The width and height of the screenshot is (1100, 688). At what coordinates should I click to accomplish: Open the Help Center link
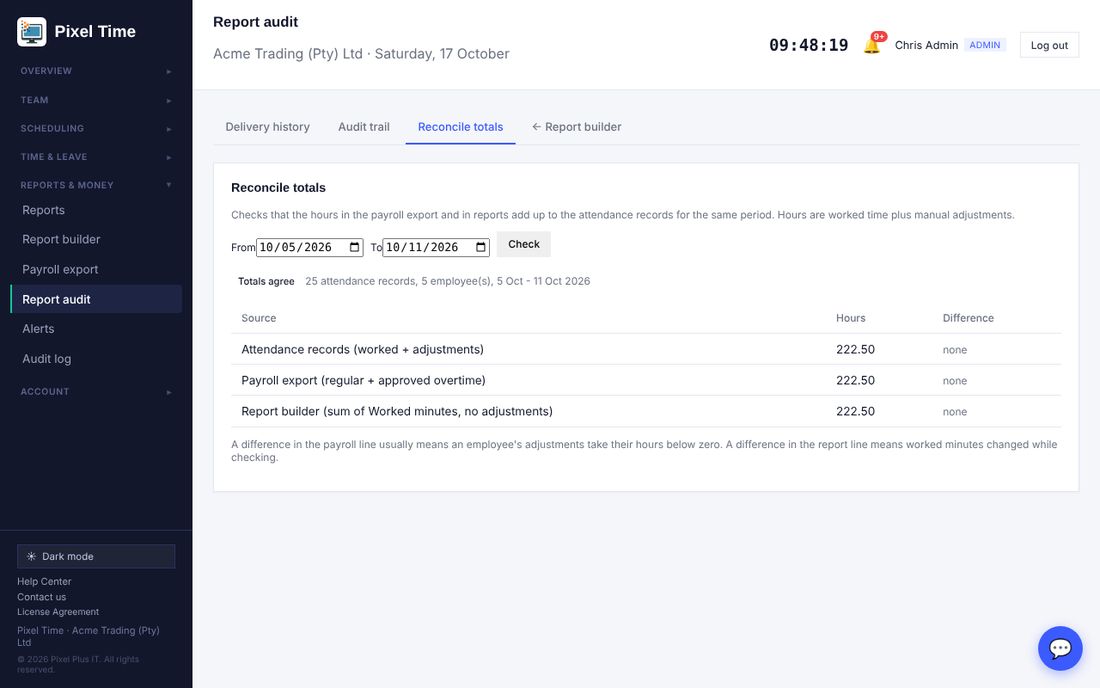click(44, 581)
